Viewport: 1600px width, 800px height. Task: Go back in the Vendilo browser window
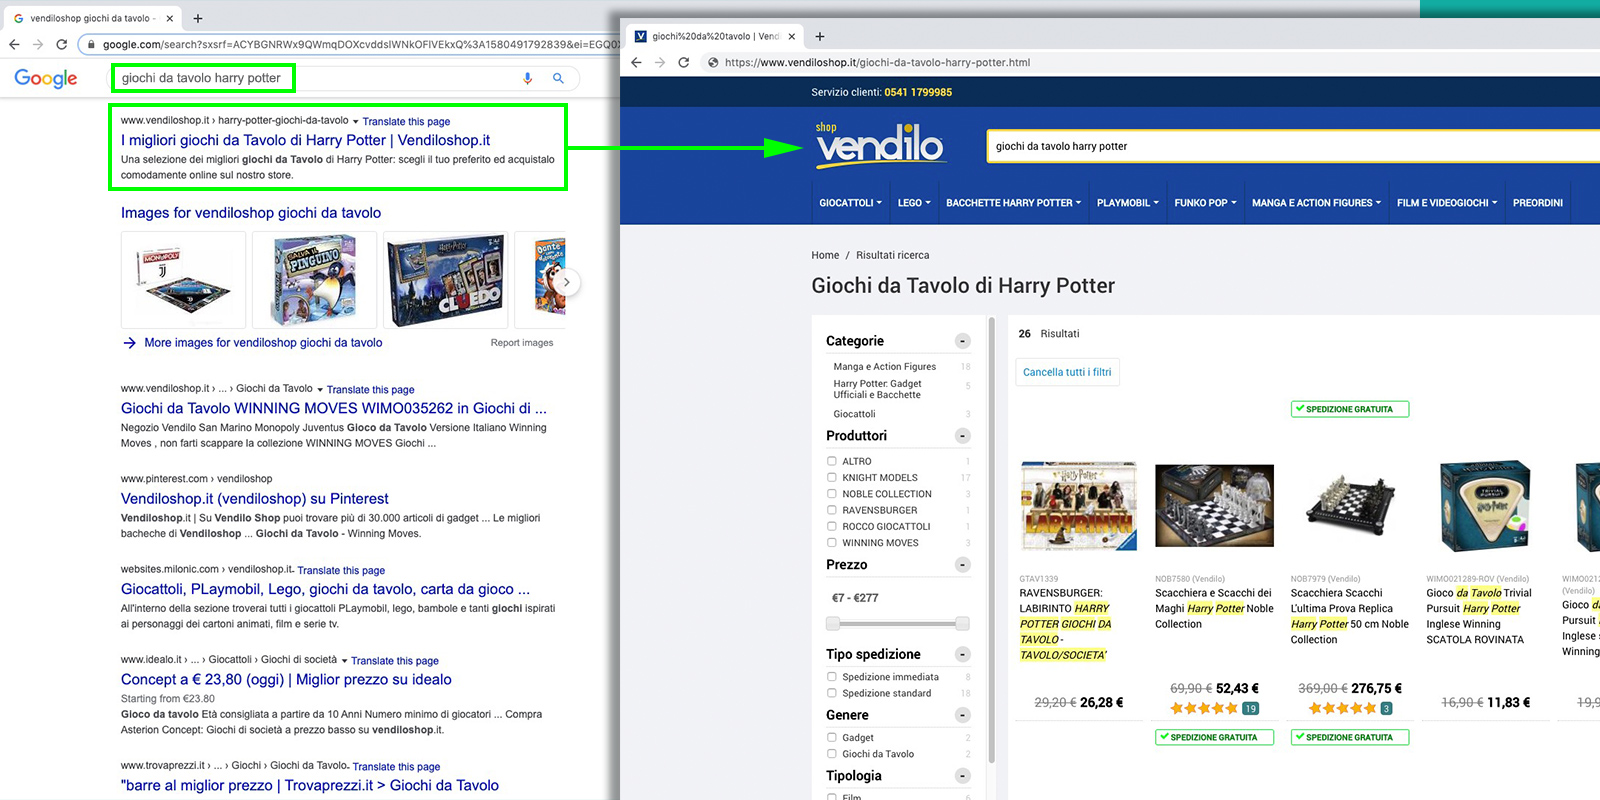click(636, 62)
